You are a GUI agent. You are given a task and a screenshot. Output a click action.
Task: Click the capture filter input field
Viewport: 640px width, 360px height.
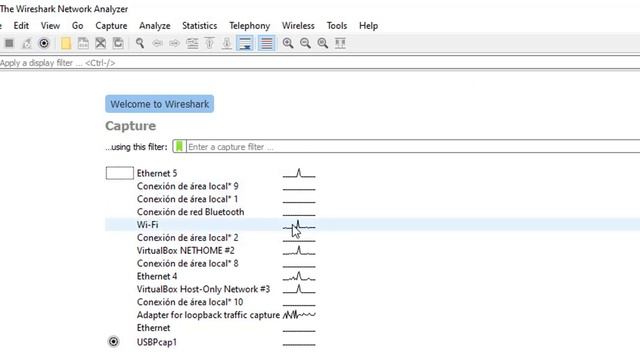click(x=413, y=147)
